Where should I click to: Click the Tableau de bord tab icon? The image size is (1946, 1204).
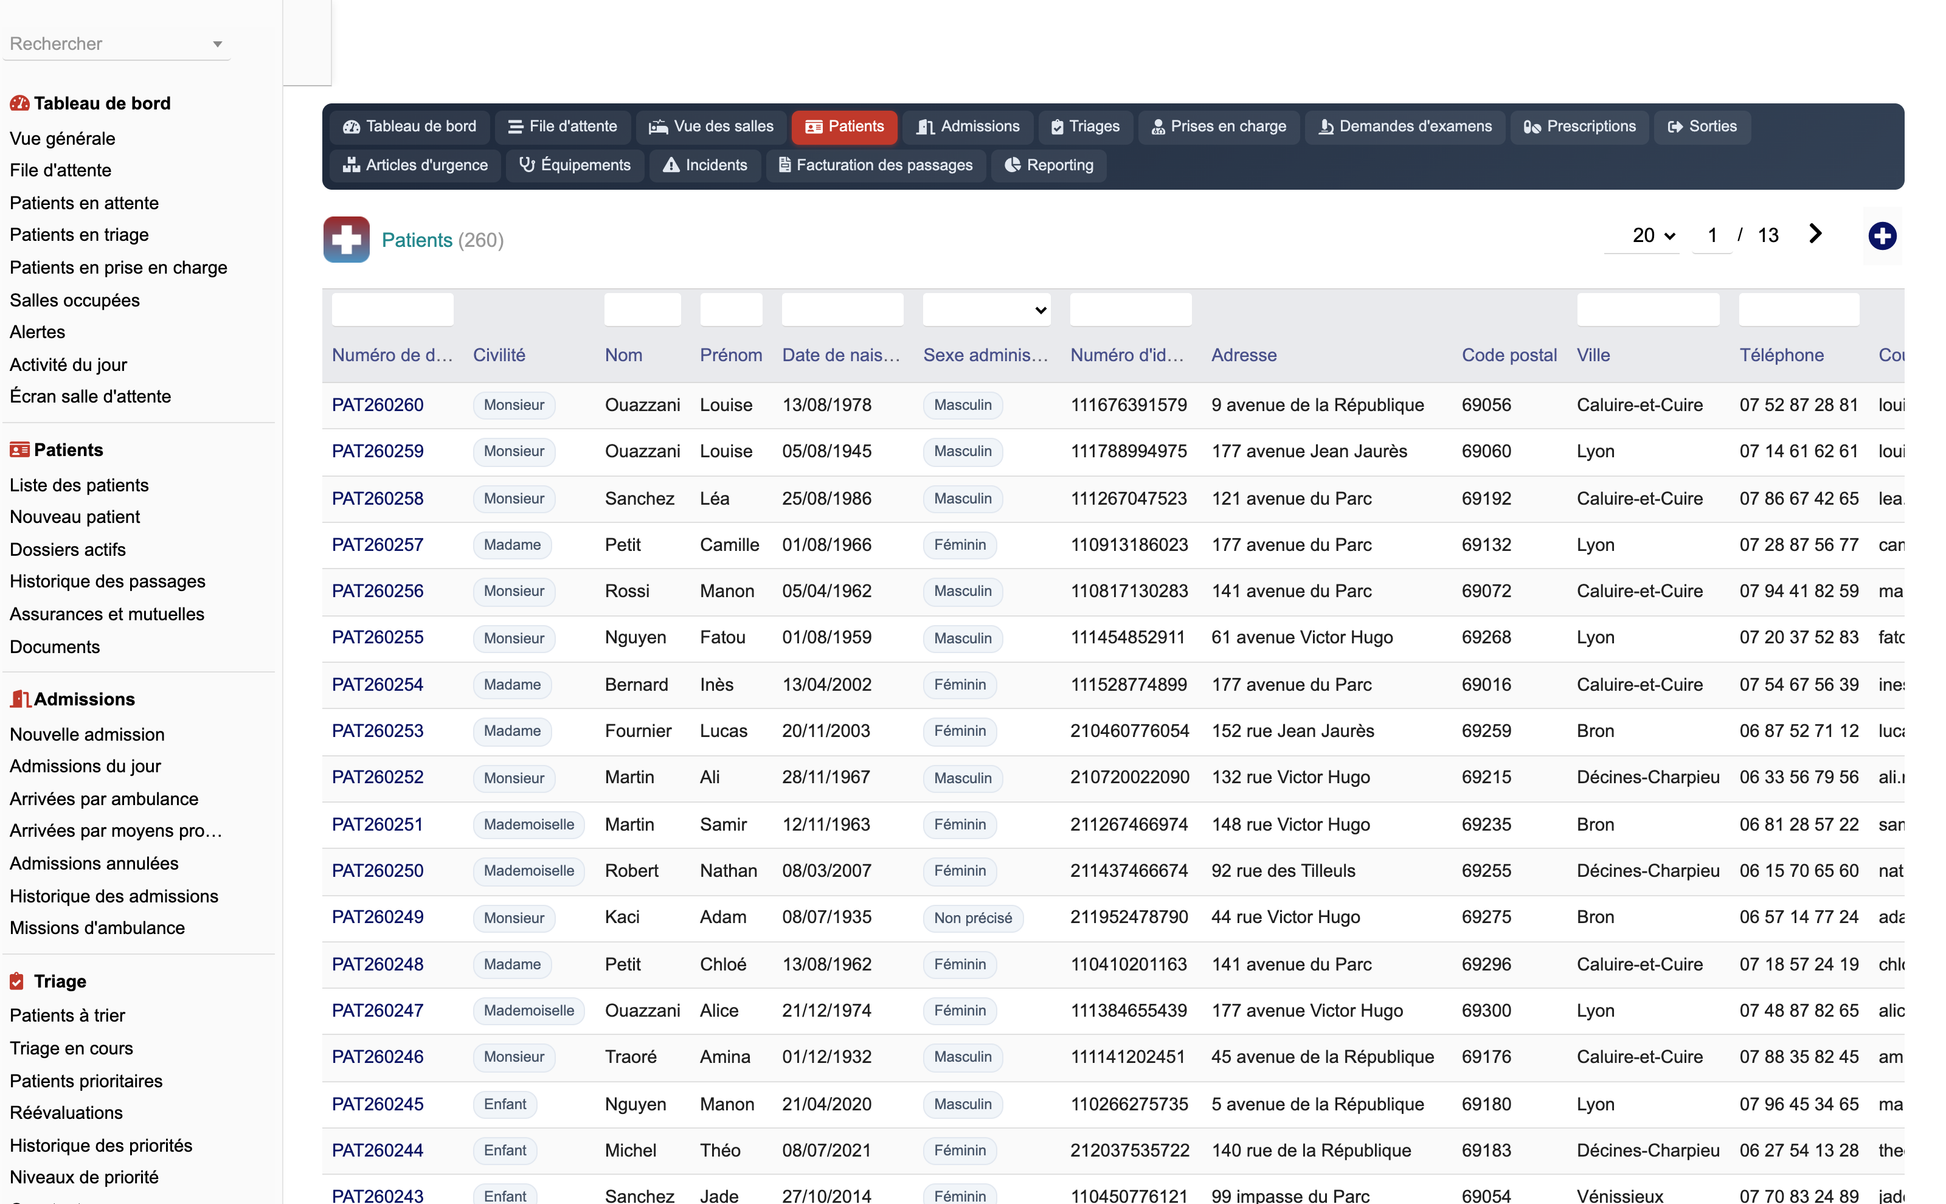[x=351, y=127]
